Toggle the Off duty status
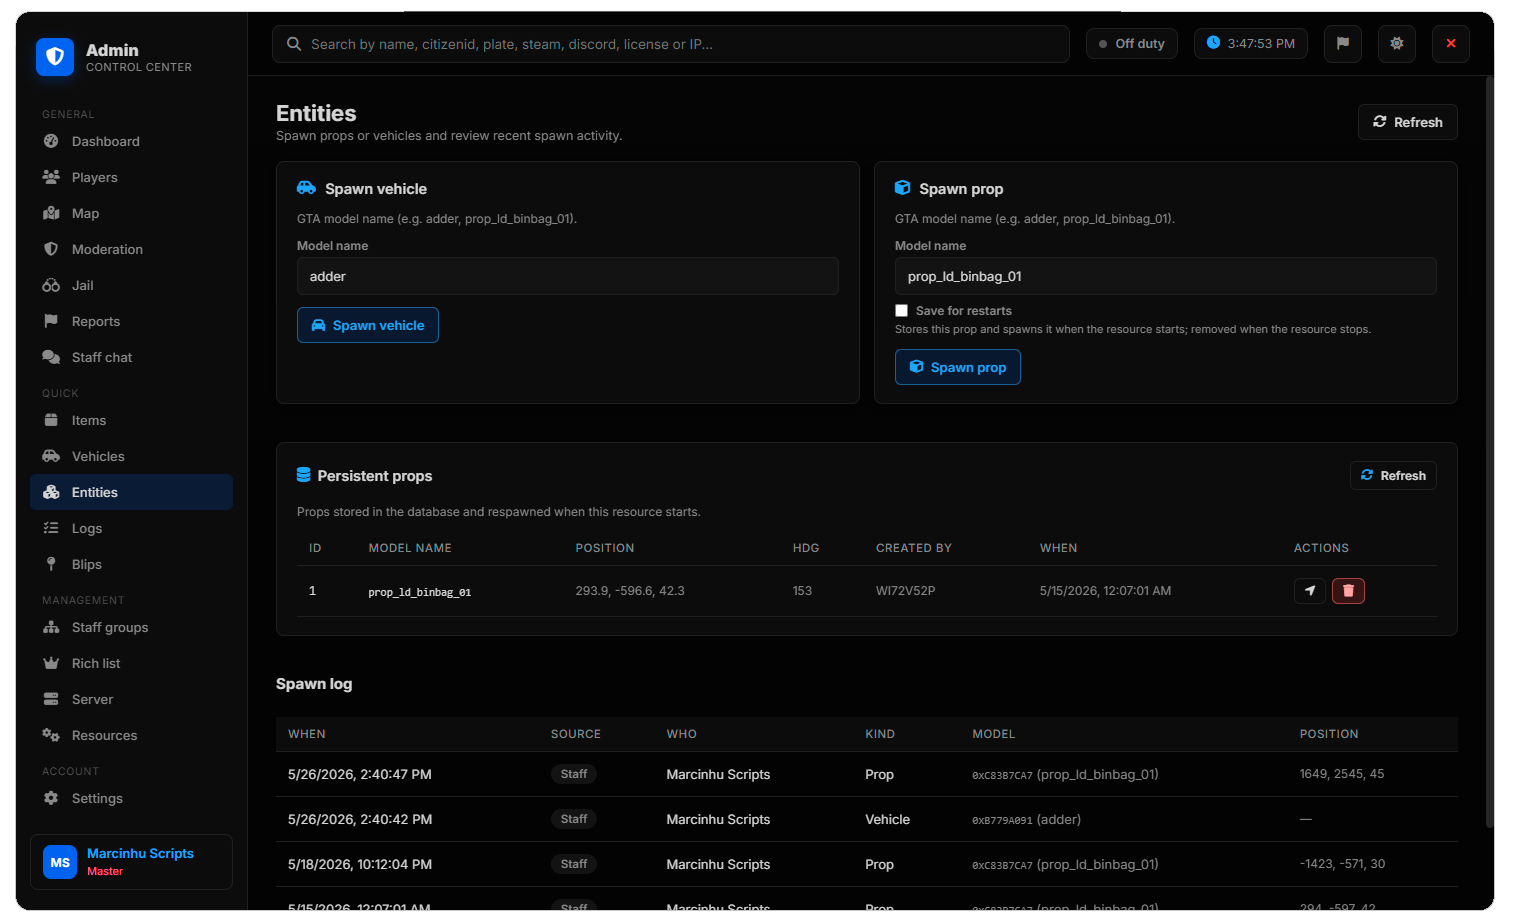1513x921 pixels. [1132, 44]
